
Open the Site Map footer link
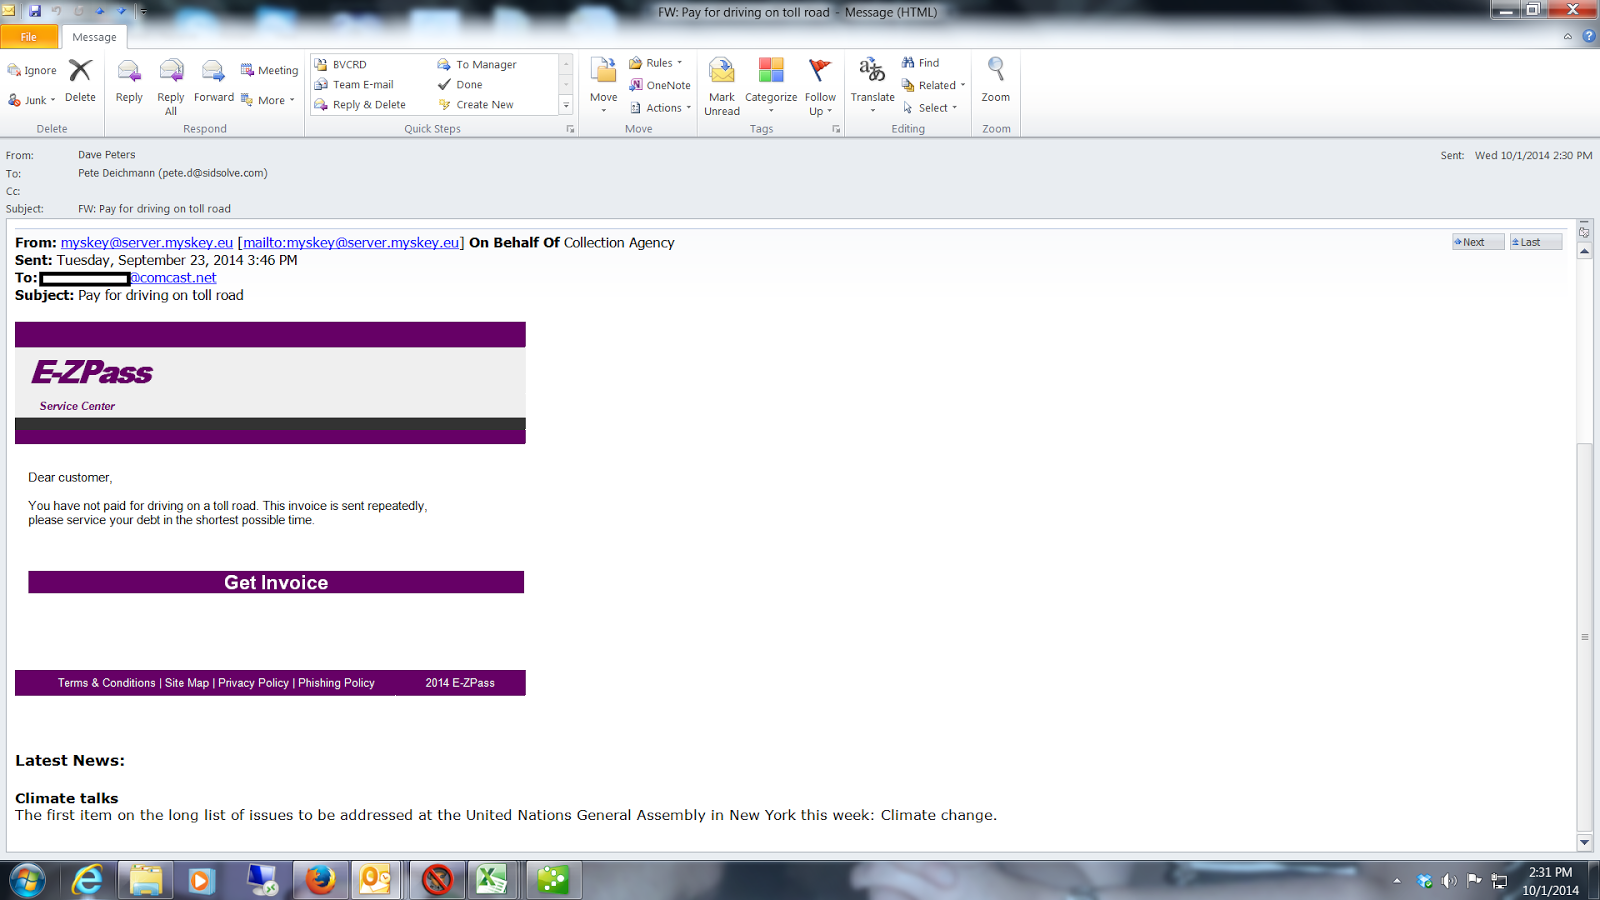click(187, 683)
